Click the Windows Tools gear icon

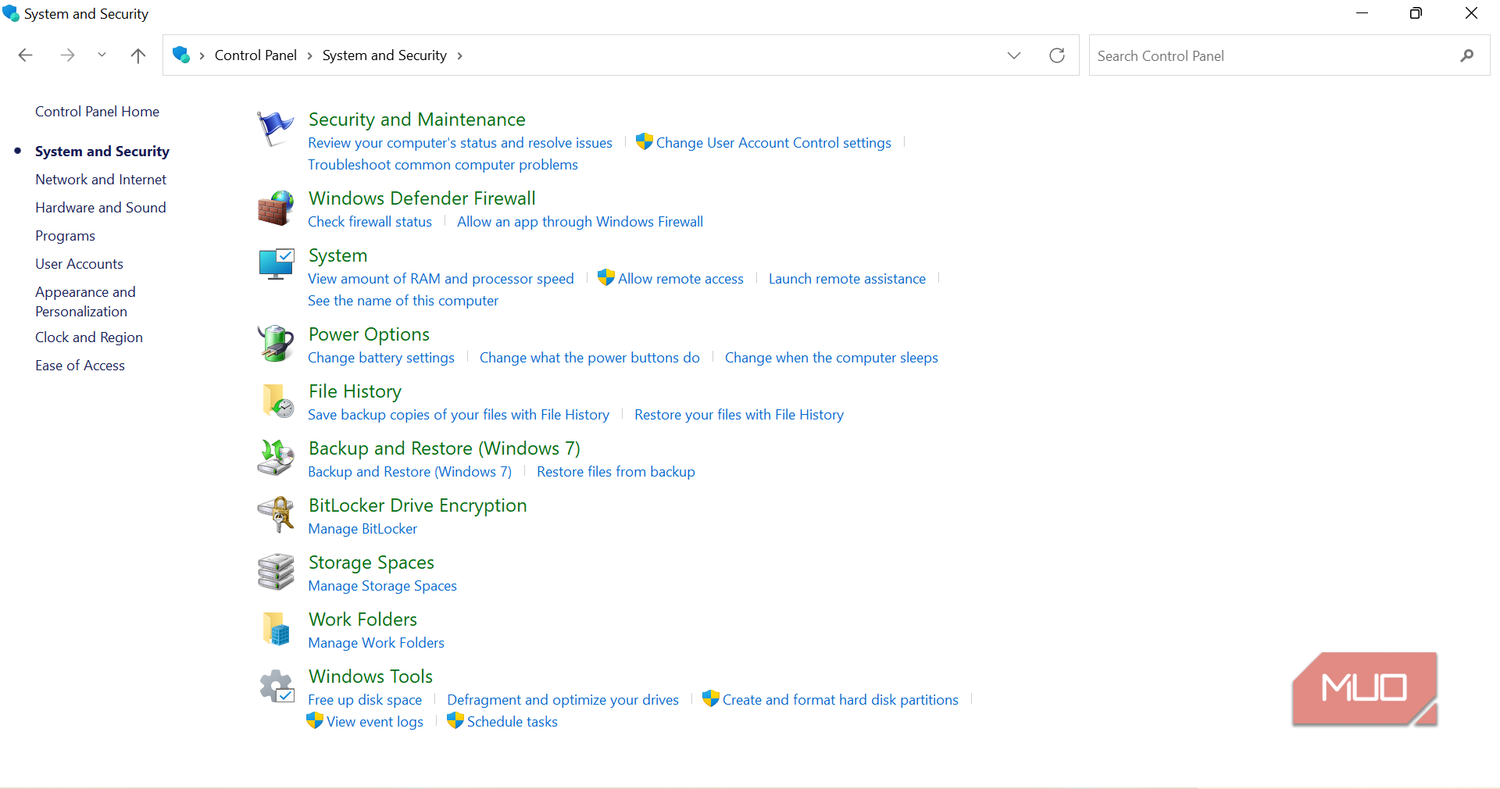coord(276,687)
